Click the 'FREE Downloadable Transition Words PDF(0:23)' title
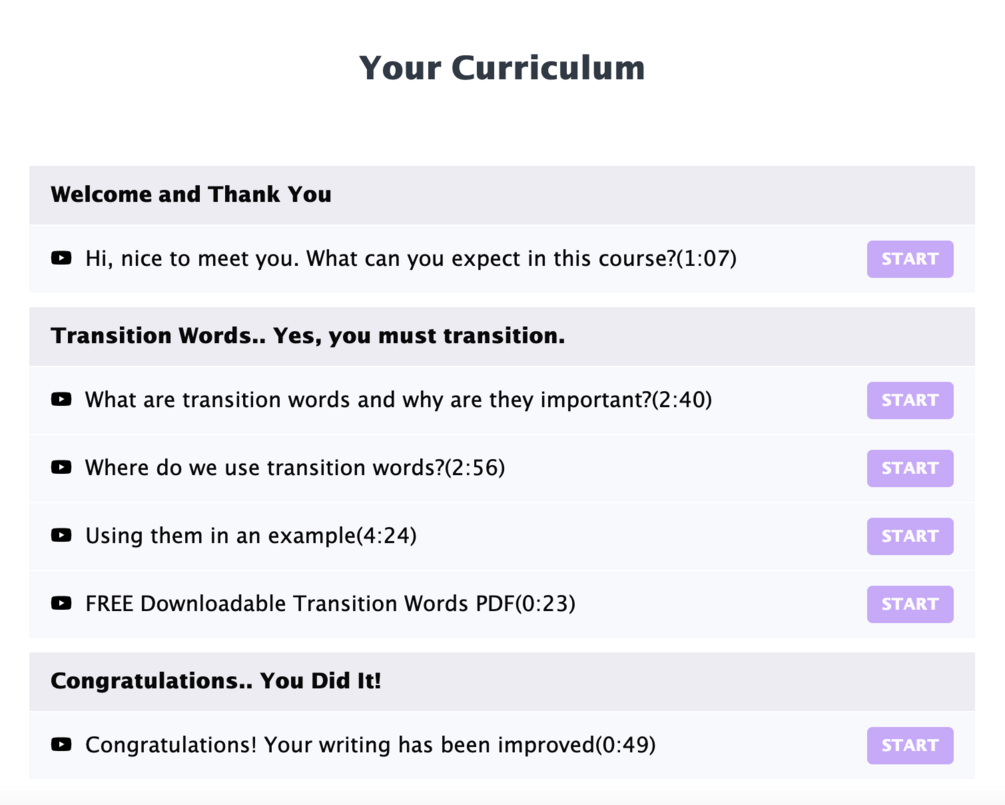Image resolution: width=1005 pixels, height=805 pixels. pyautogui.click(x=330, y=604)
